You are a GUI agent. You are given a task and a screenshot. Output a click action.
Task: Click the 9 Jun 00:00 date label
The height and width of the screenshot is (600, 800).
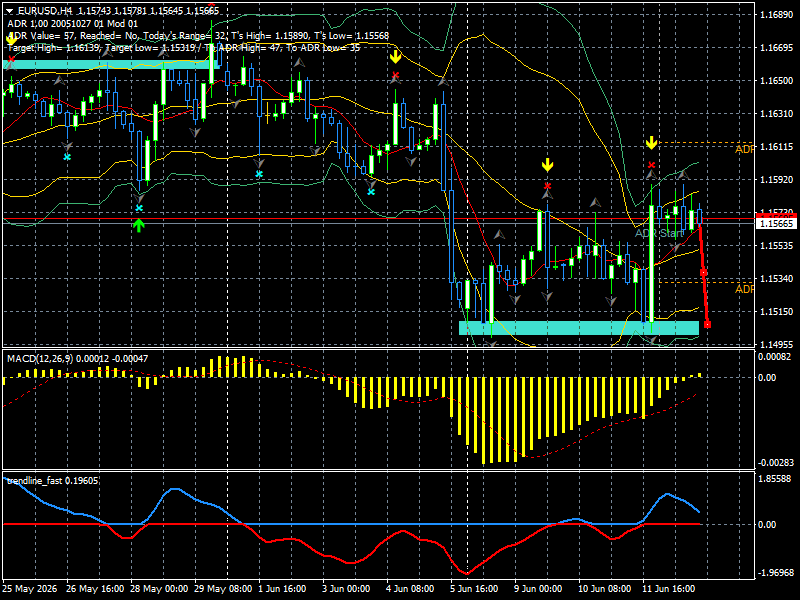click(538, 589)
